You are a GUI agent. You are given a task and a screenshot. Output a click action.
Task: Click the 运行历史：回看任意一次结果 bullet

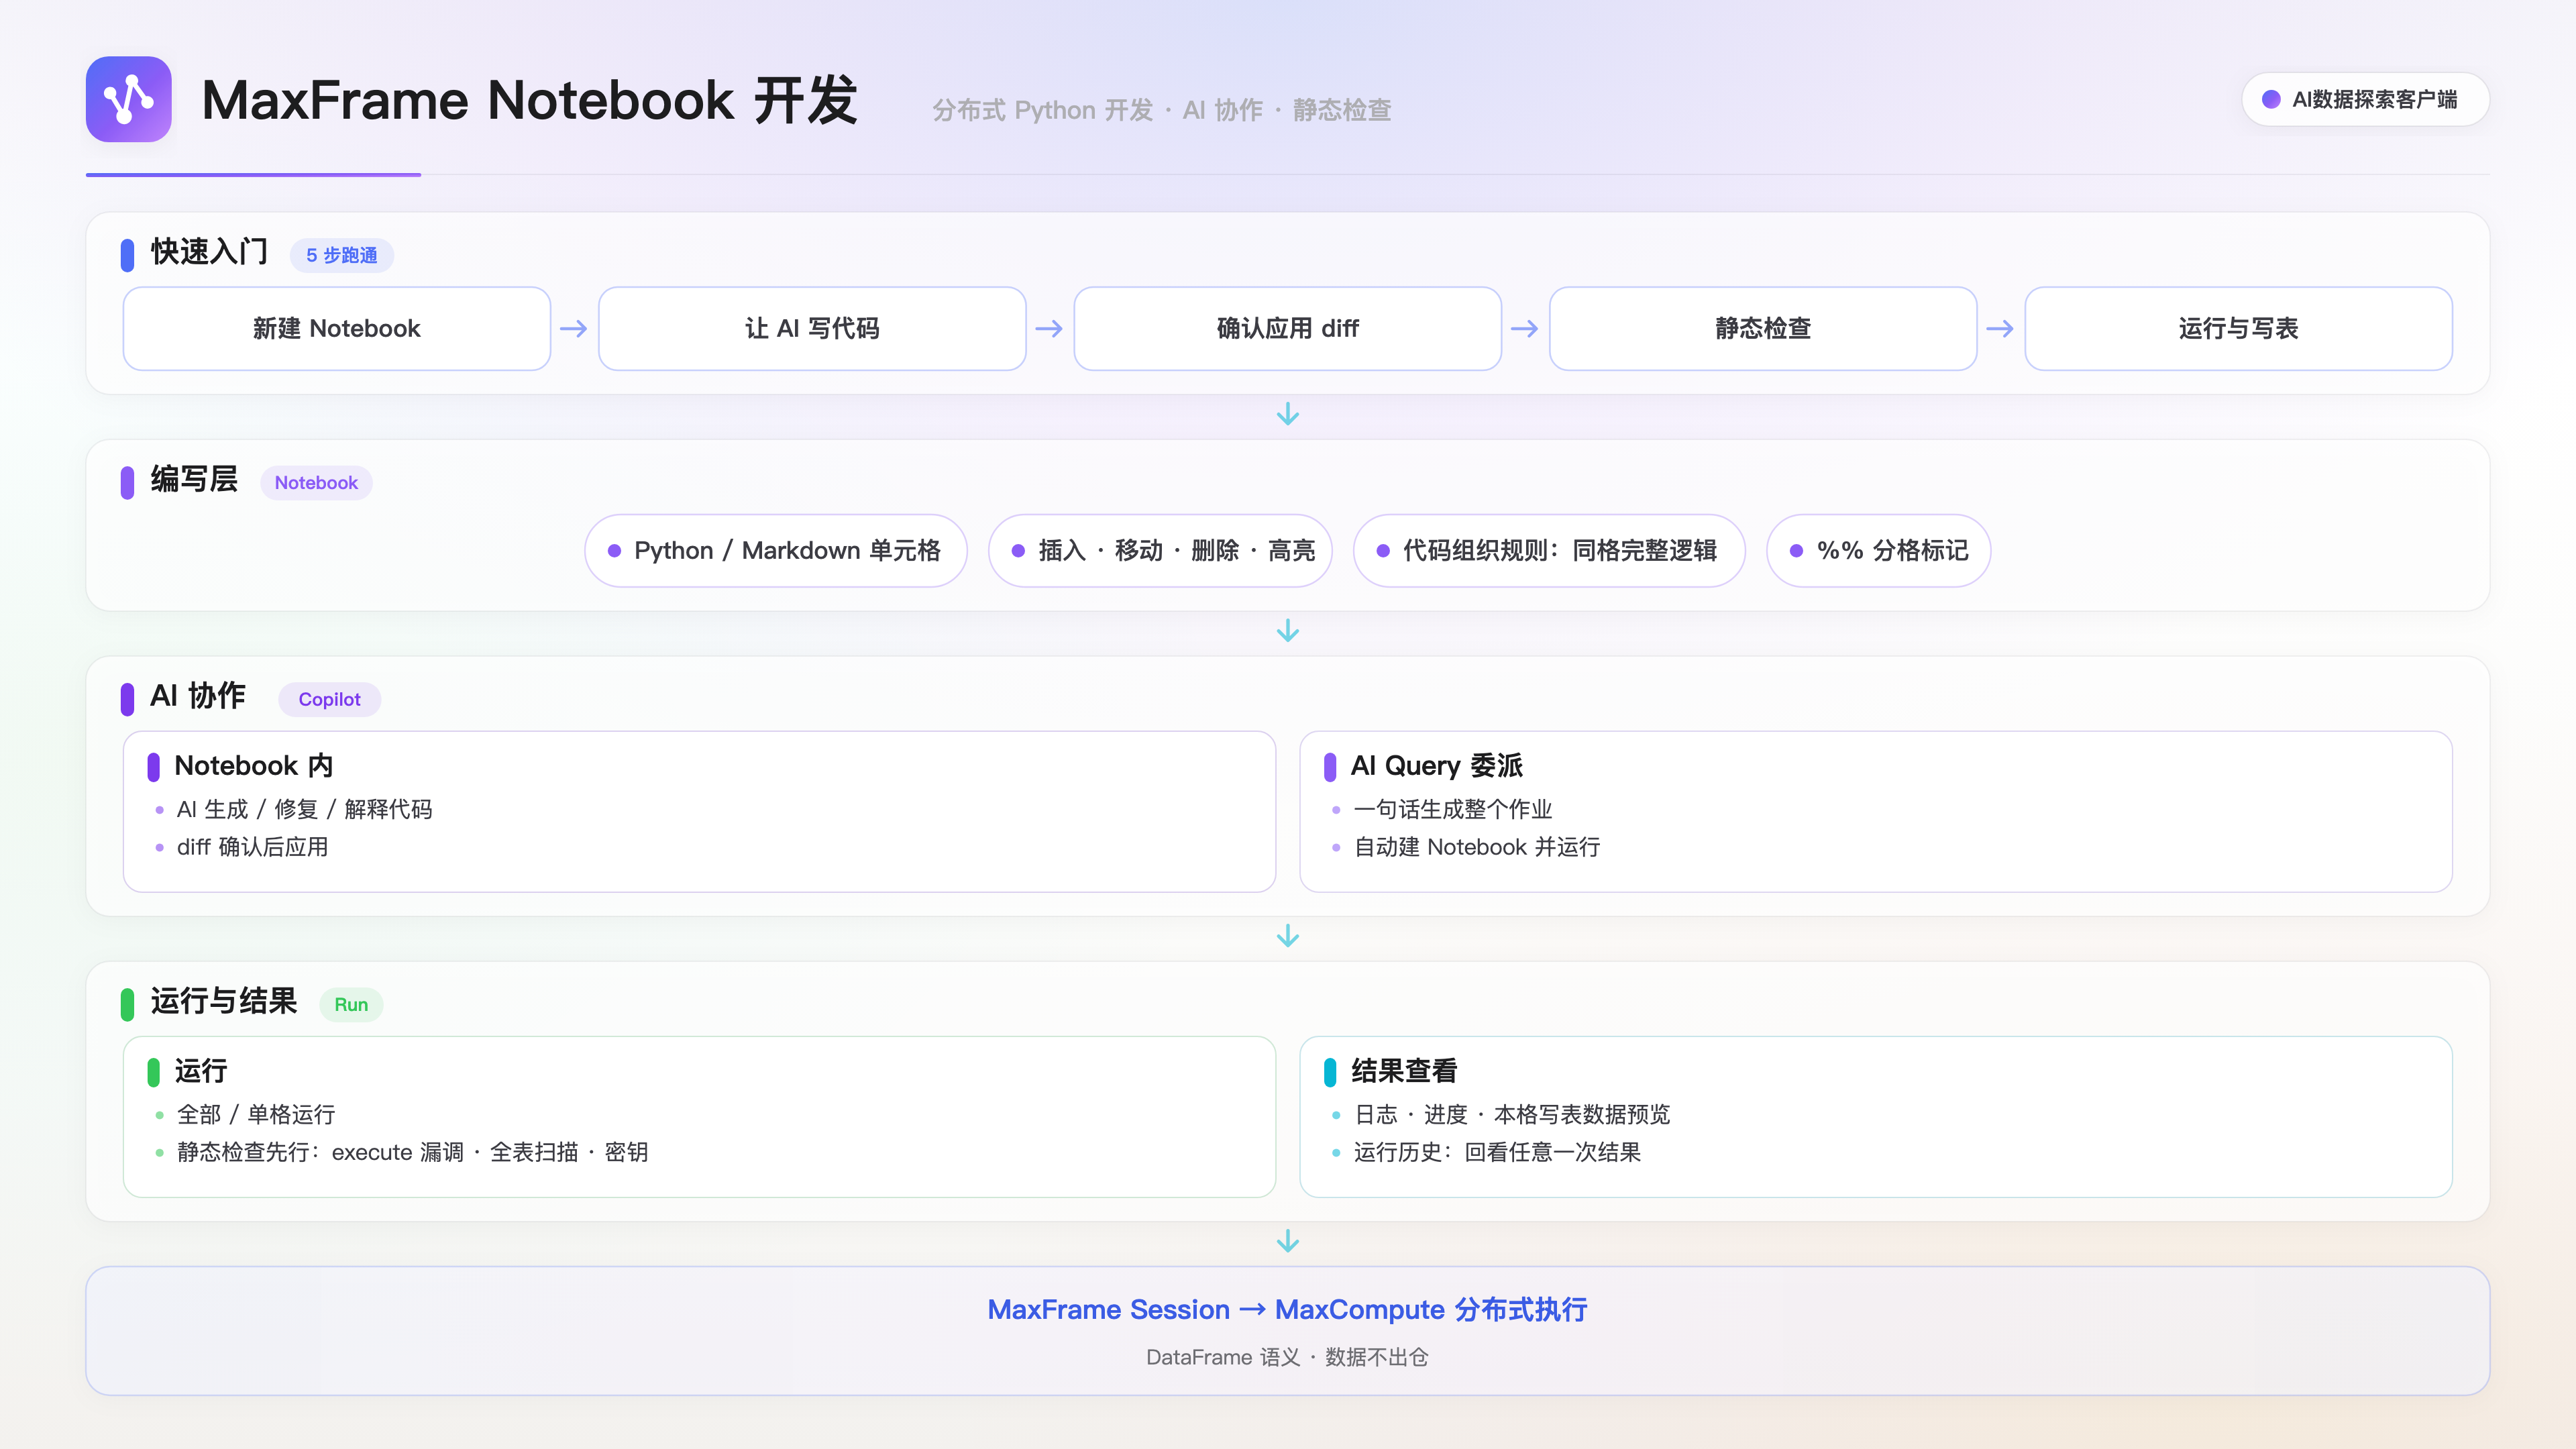tap(1497, 1153)
